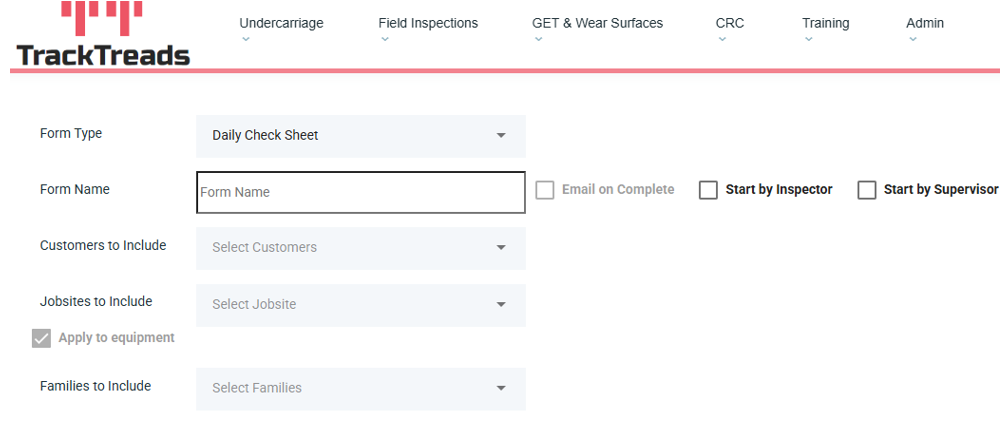The image size is (1008, 425).
Task: Toggle the Email on Complete checkbox
Action: click(x=545, y=190)
